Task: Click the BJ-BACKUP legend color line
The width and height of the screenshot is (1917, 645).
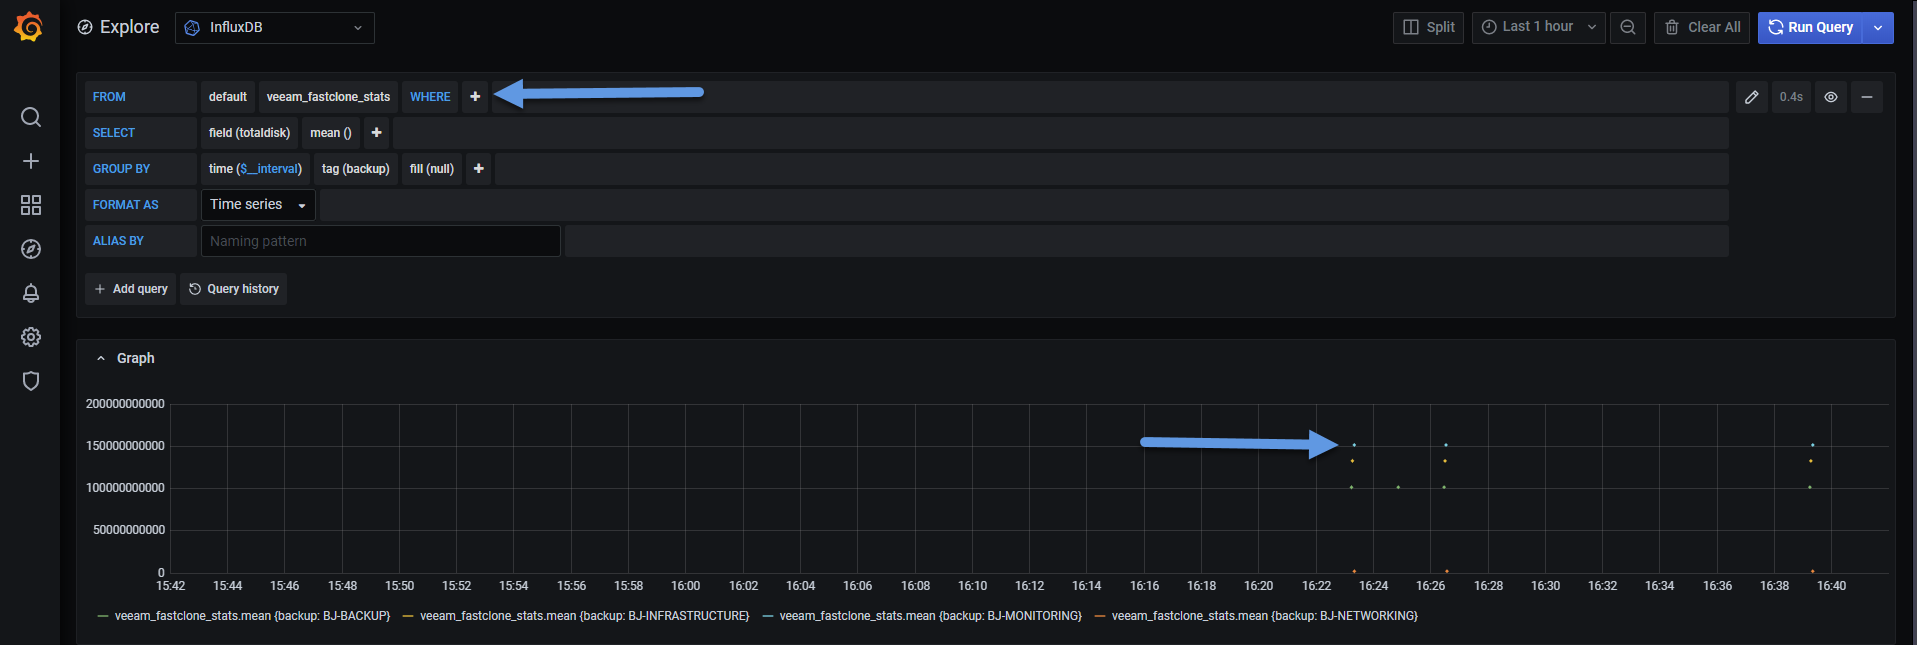Action: coord(103,616)
